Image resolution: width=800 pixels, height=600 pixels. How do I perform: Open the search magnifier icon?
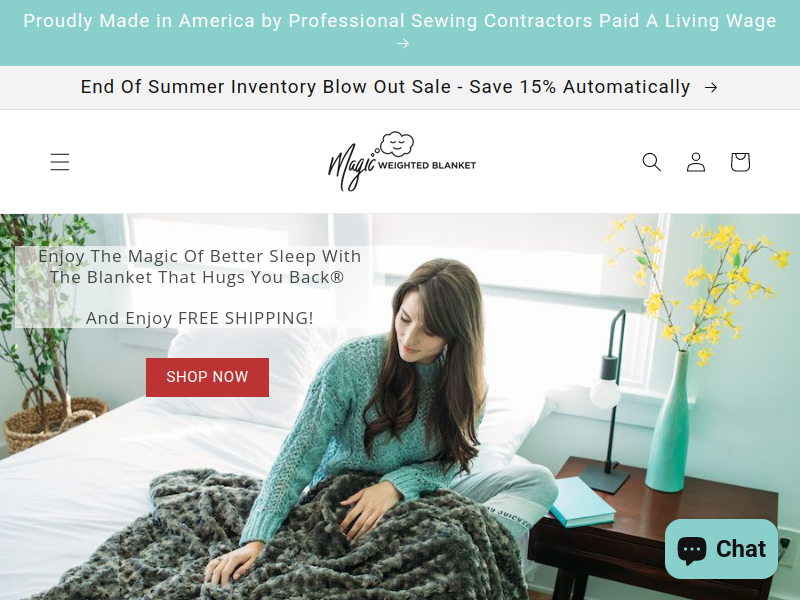(652, 162)
